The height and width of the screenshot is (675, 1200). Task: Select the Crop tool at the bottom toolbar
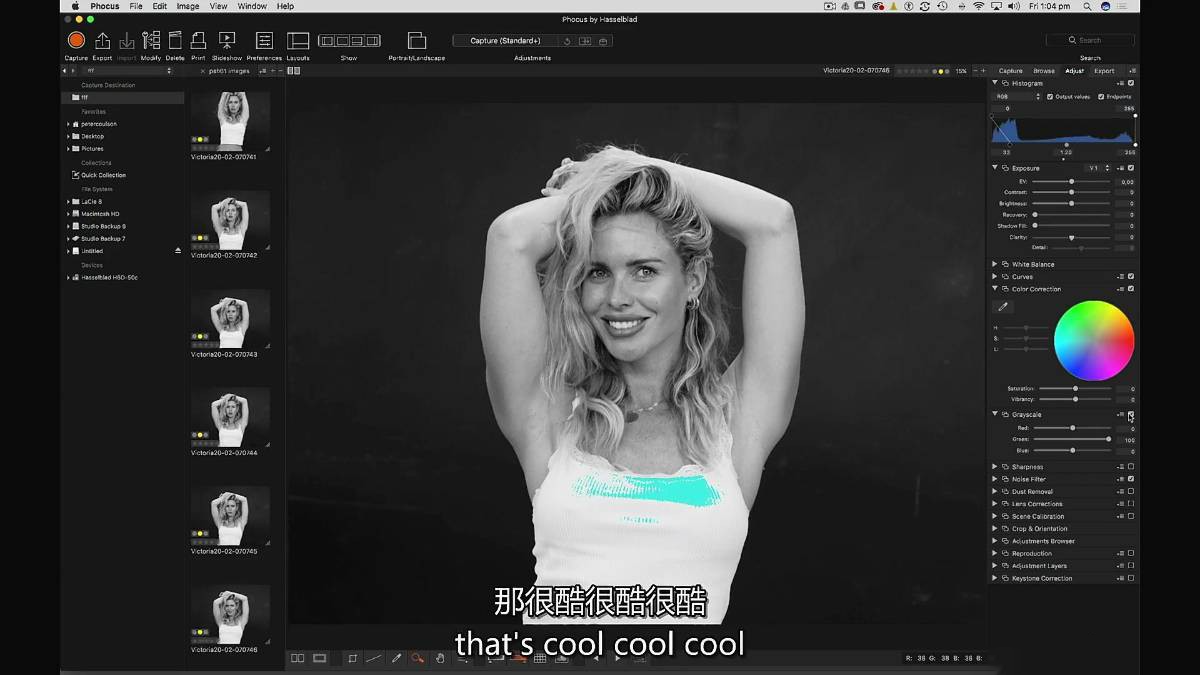pyautogui.click(x=353, y=658)
